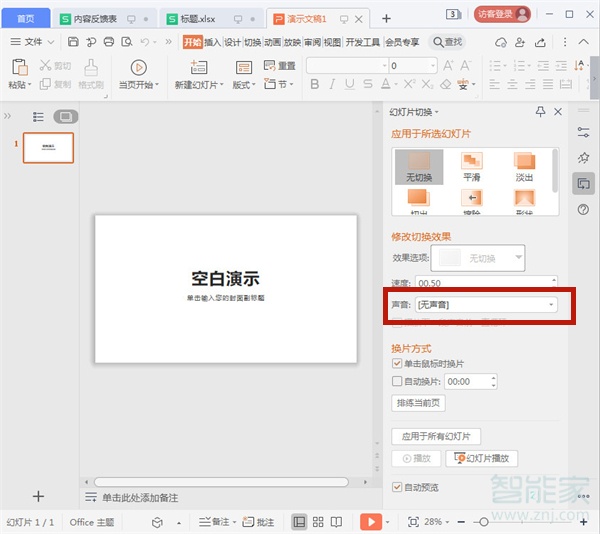Click the Save icon in quick toolbar
Image resolution: width=600 pixels, height=534 pixels.
pyautogui.click(x=73, y=42)
